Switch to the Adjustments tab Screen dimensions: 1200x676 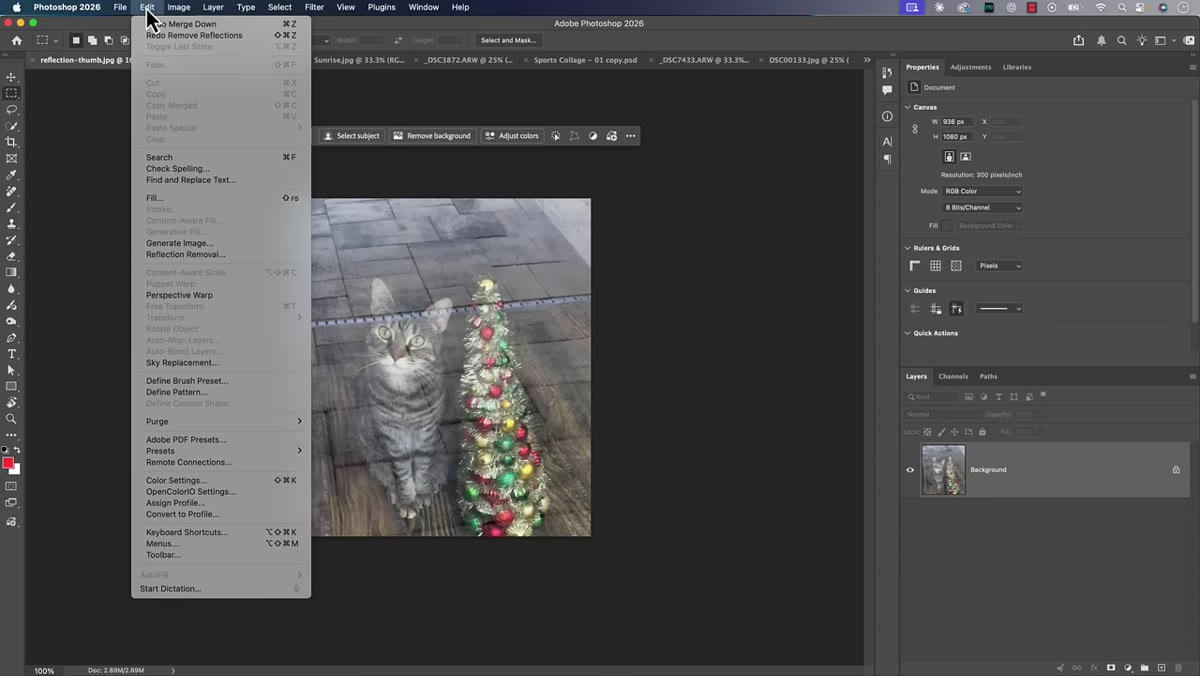[970, 67]
